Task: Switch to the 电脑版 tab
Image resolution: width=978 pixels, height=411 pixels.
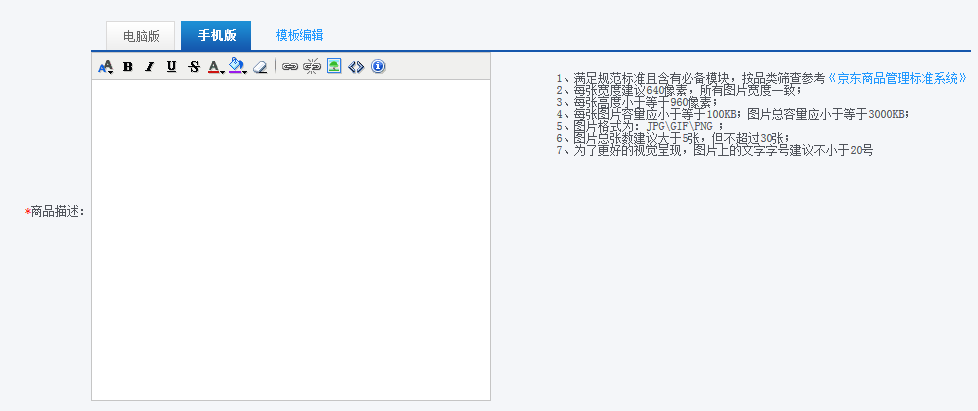Action: pos(141,36)
